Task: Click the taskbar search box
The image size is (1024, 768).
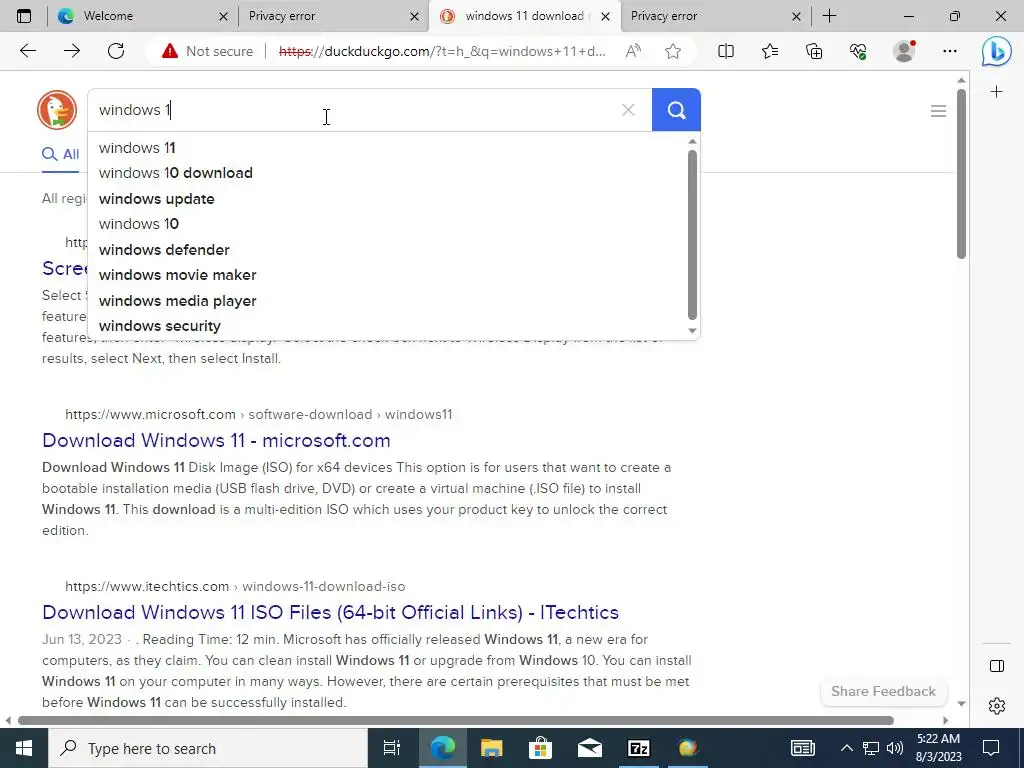Action: point(208,748)
